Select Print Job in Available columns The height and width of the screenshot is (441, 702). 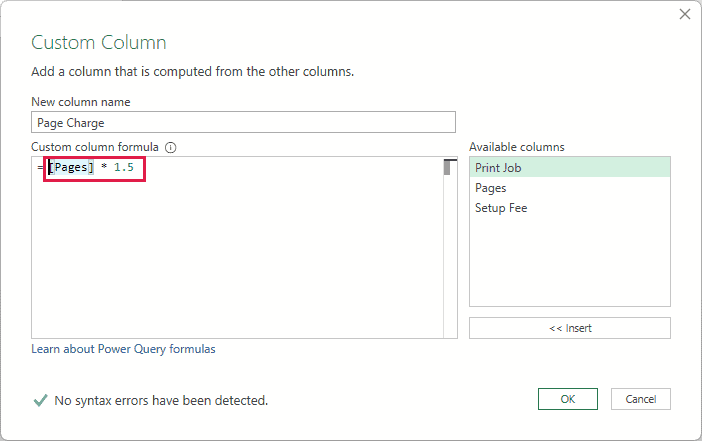pyautogui.click(x=569, y=167)
